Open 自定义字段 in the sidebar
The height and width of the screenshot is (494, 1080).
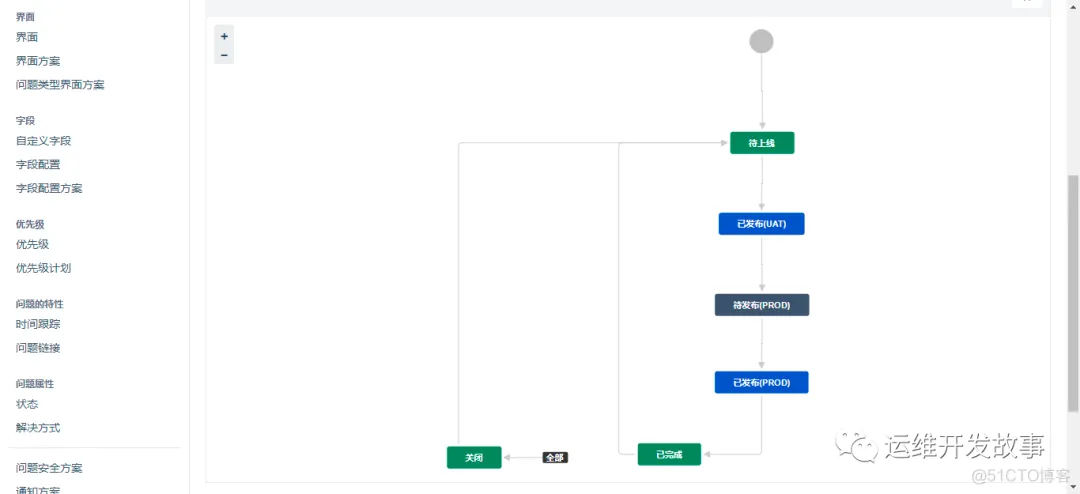pyautogui.click(x=43, y=141)
